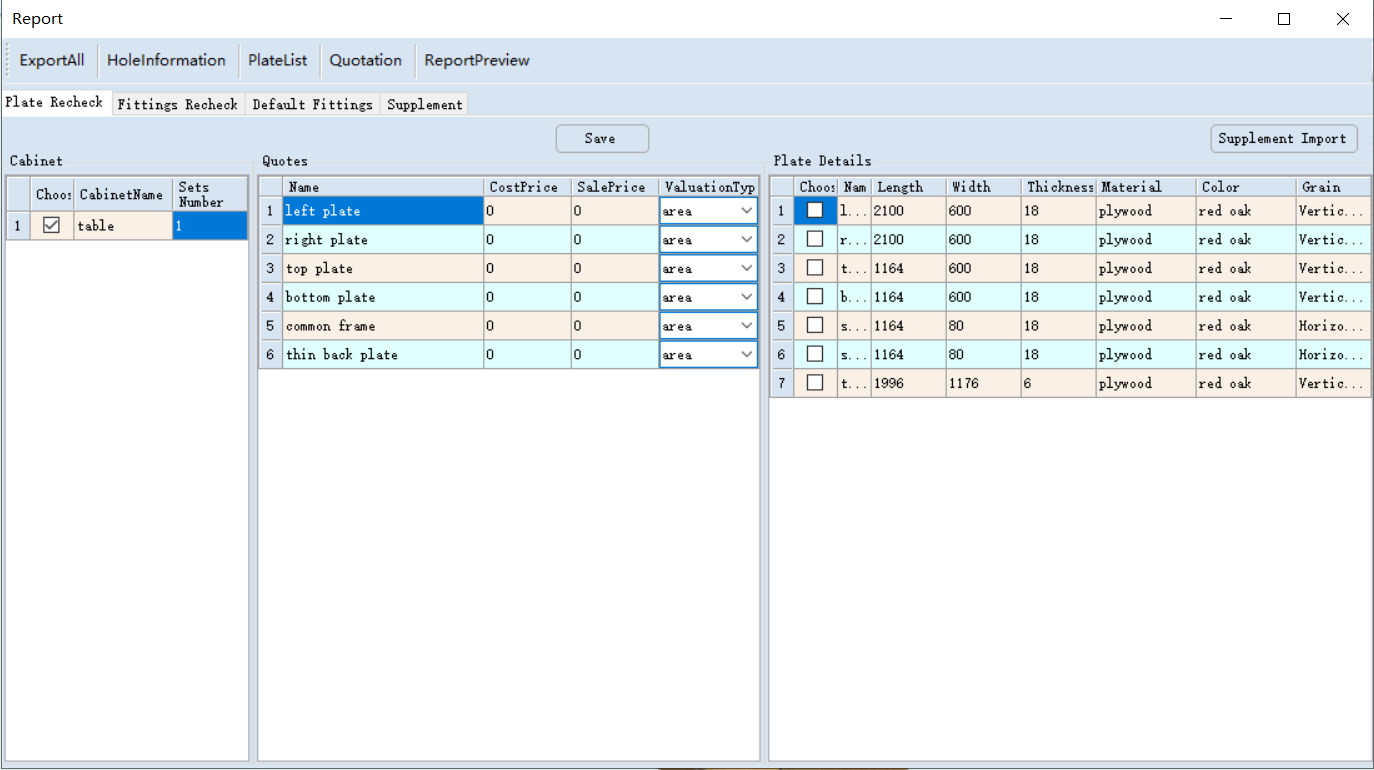Viewport: 1374px width, 770px height.
Task: Select the 'top plate' quote name cell
Action: (383, 268)
